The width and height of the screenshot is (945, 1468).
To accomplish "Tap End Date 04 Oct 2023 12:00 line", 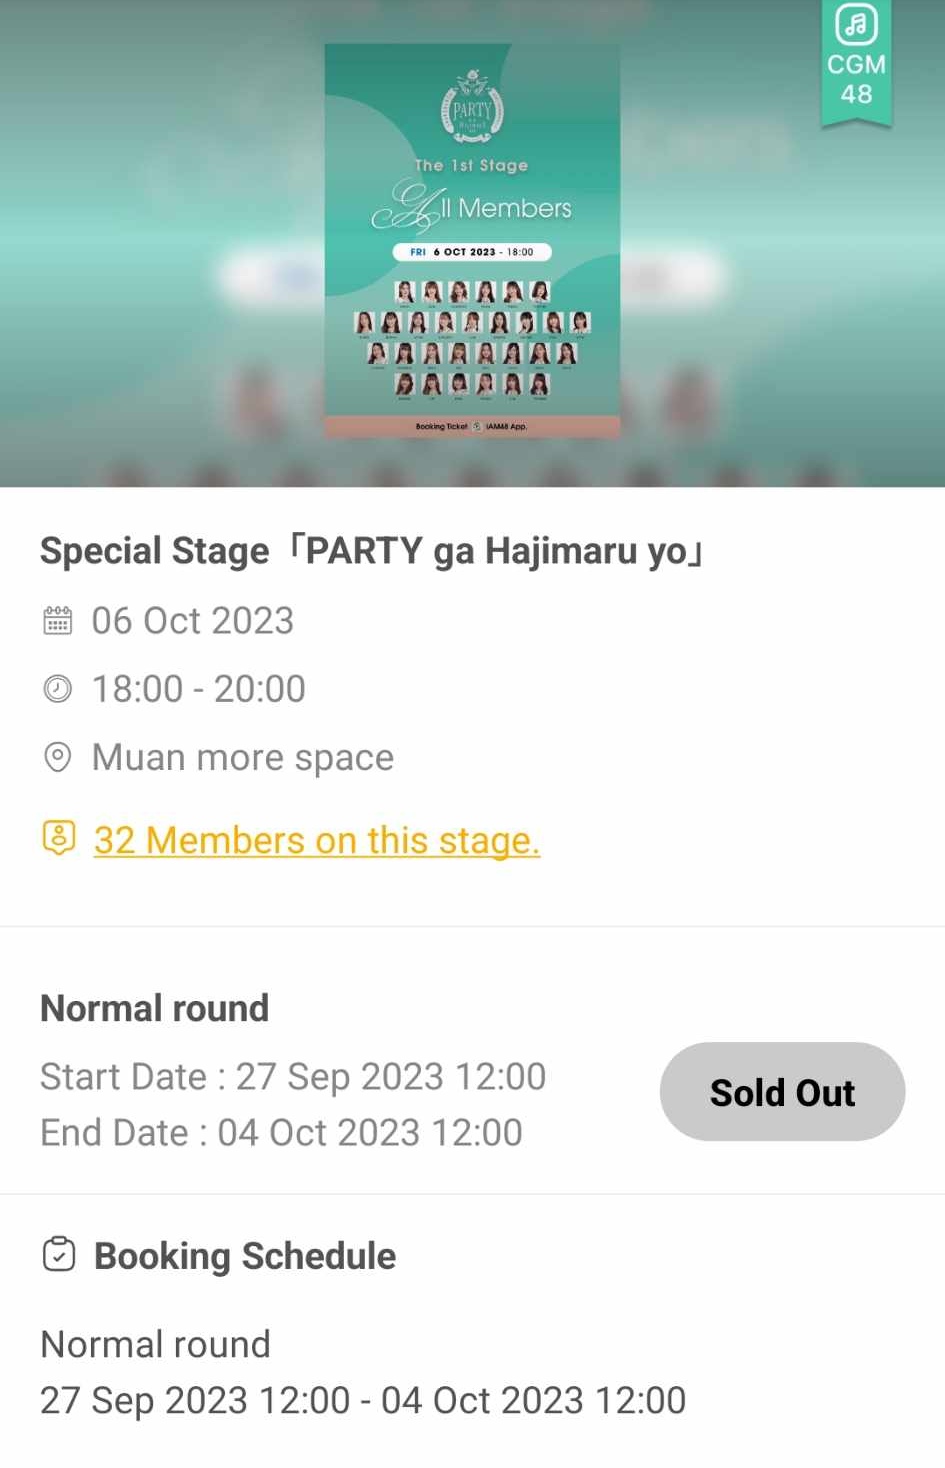I will point(281,1133).
